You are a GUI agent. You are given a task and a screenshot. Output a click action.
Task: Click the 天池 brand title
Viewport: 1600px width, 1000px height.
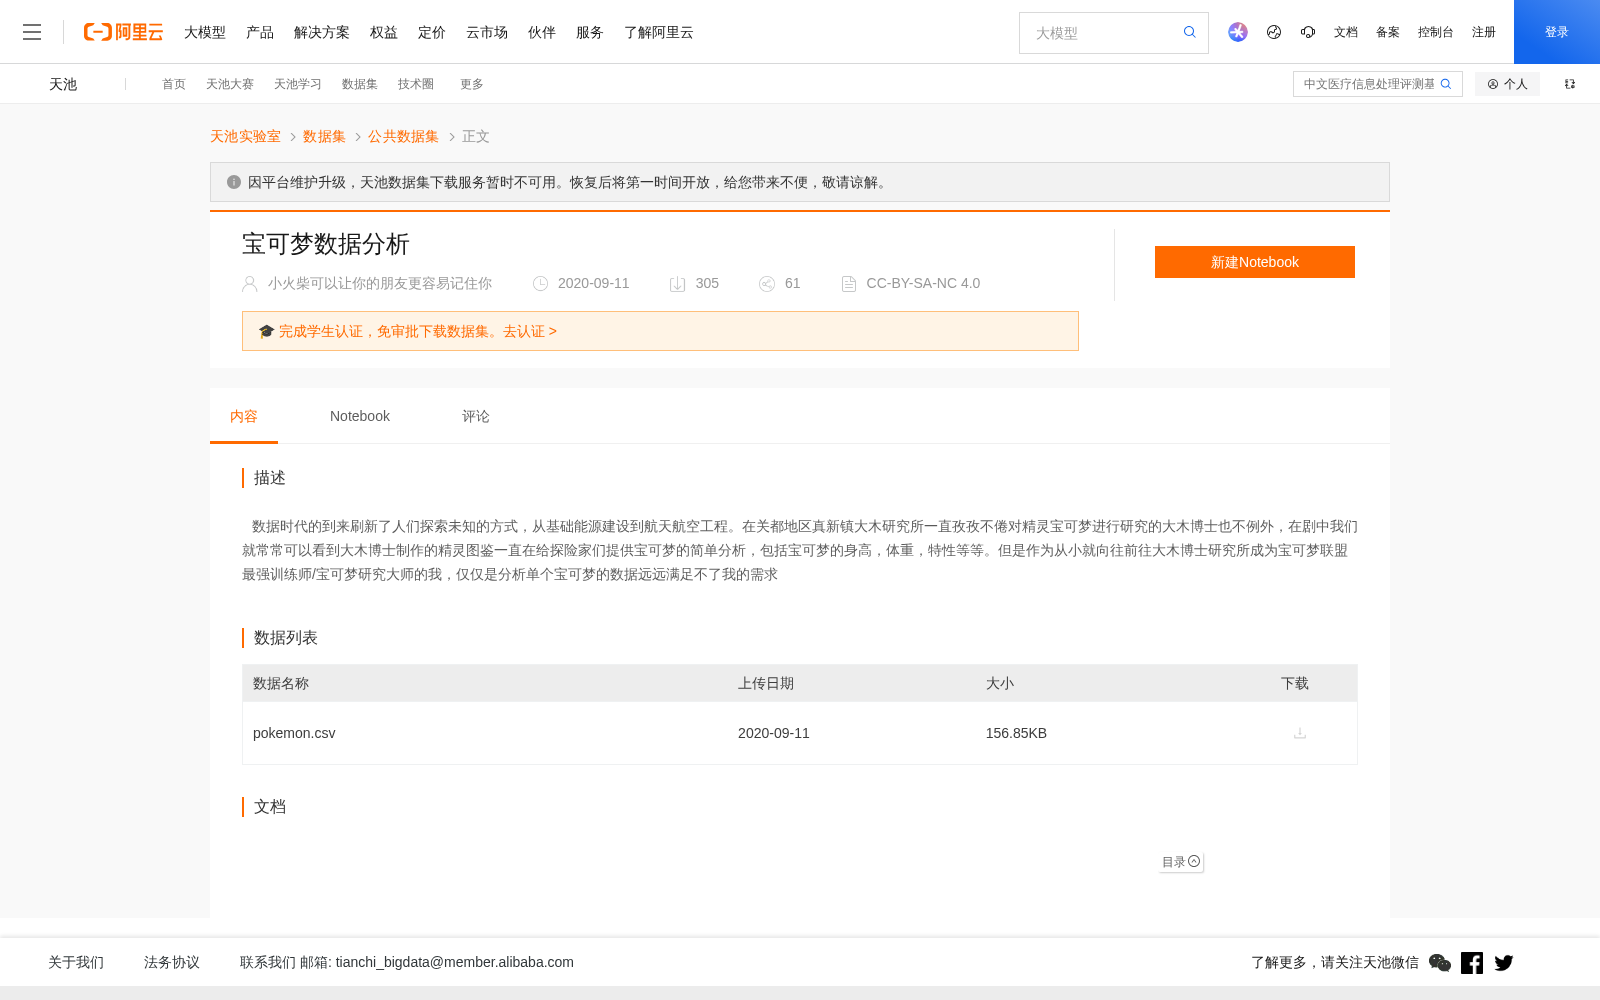[x=63, y=84]
